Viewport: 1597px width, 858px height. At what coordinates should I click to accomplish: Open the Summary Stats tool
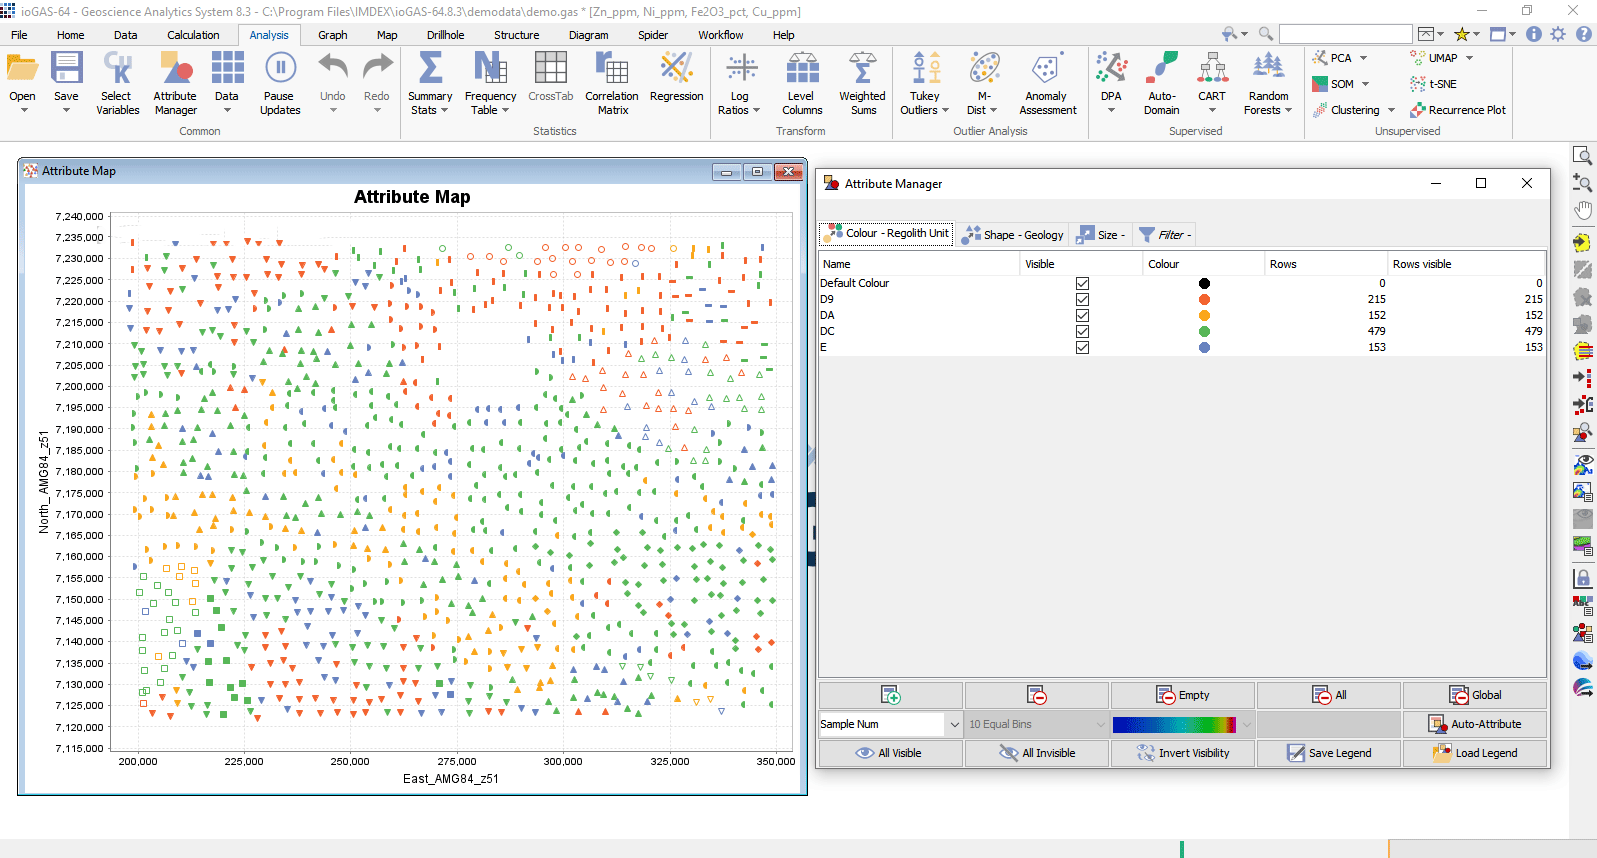(430, 82)
